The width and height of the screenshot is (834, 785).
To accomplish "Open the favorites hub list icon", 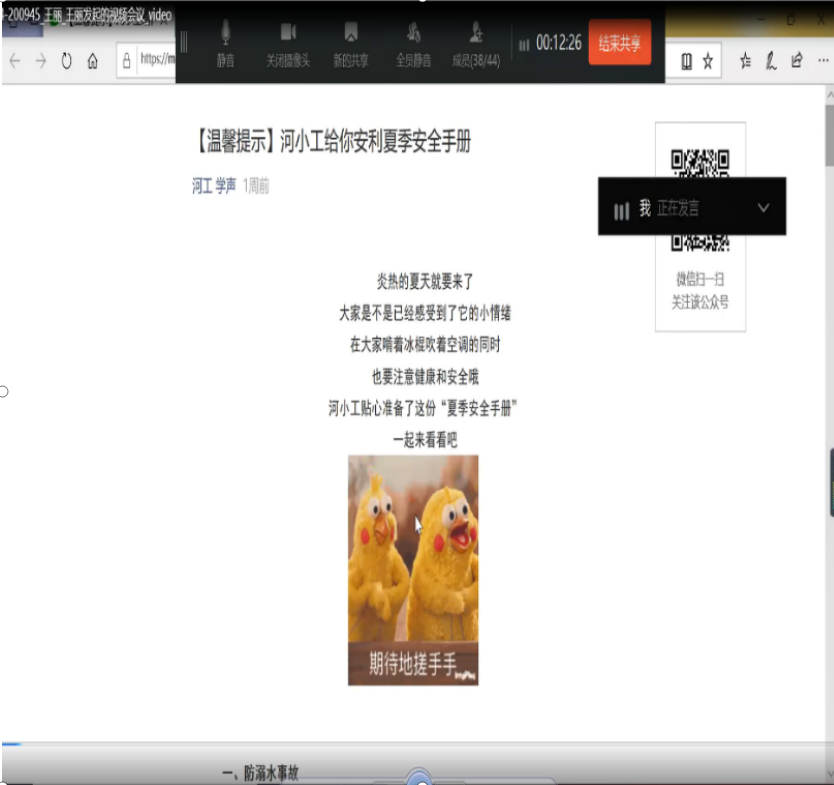I will click(x=744, y=60).
